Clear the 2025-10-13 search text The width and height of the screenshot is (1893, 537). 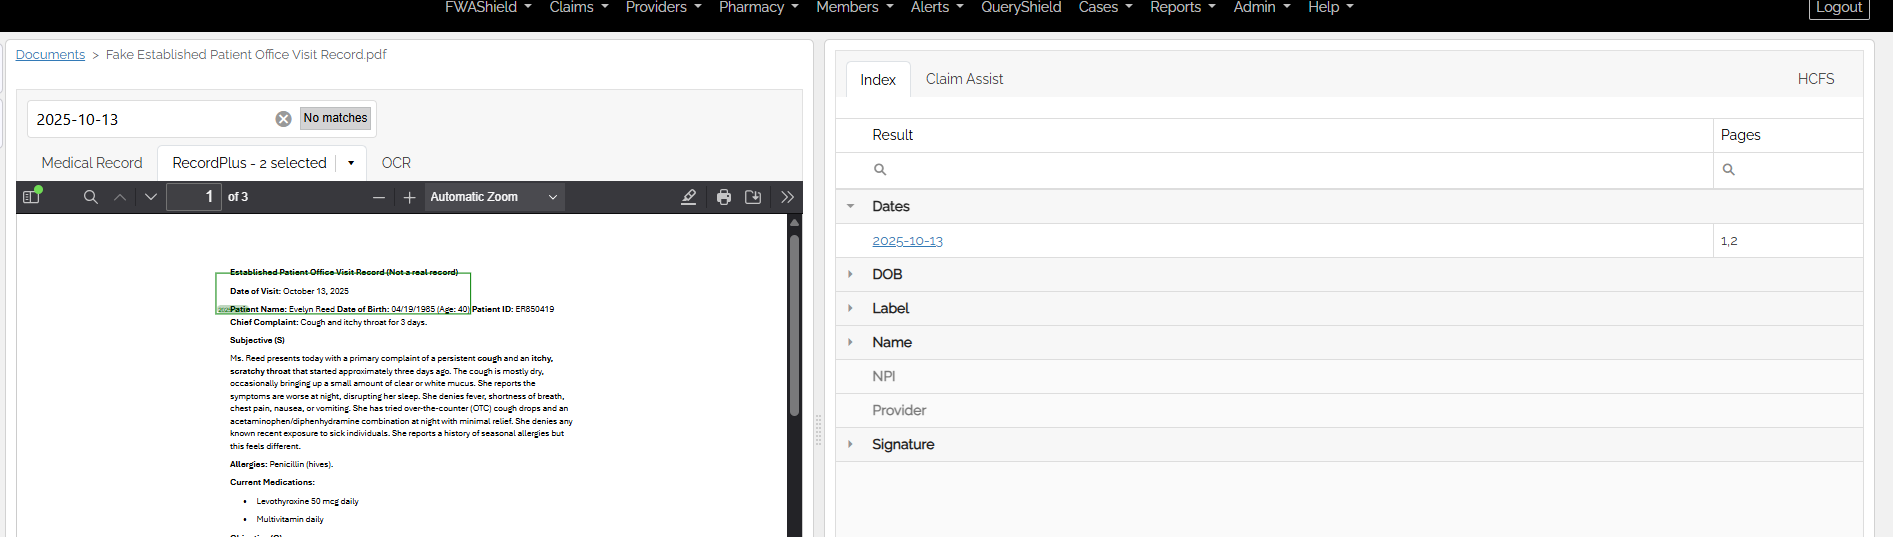(x=284, y=119)
